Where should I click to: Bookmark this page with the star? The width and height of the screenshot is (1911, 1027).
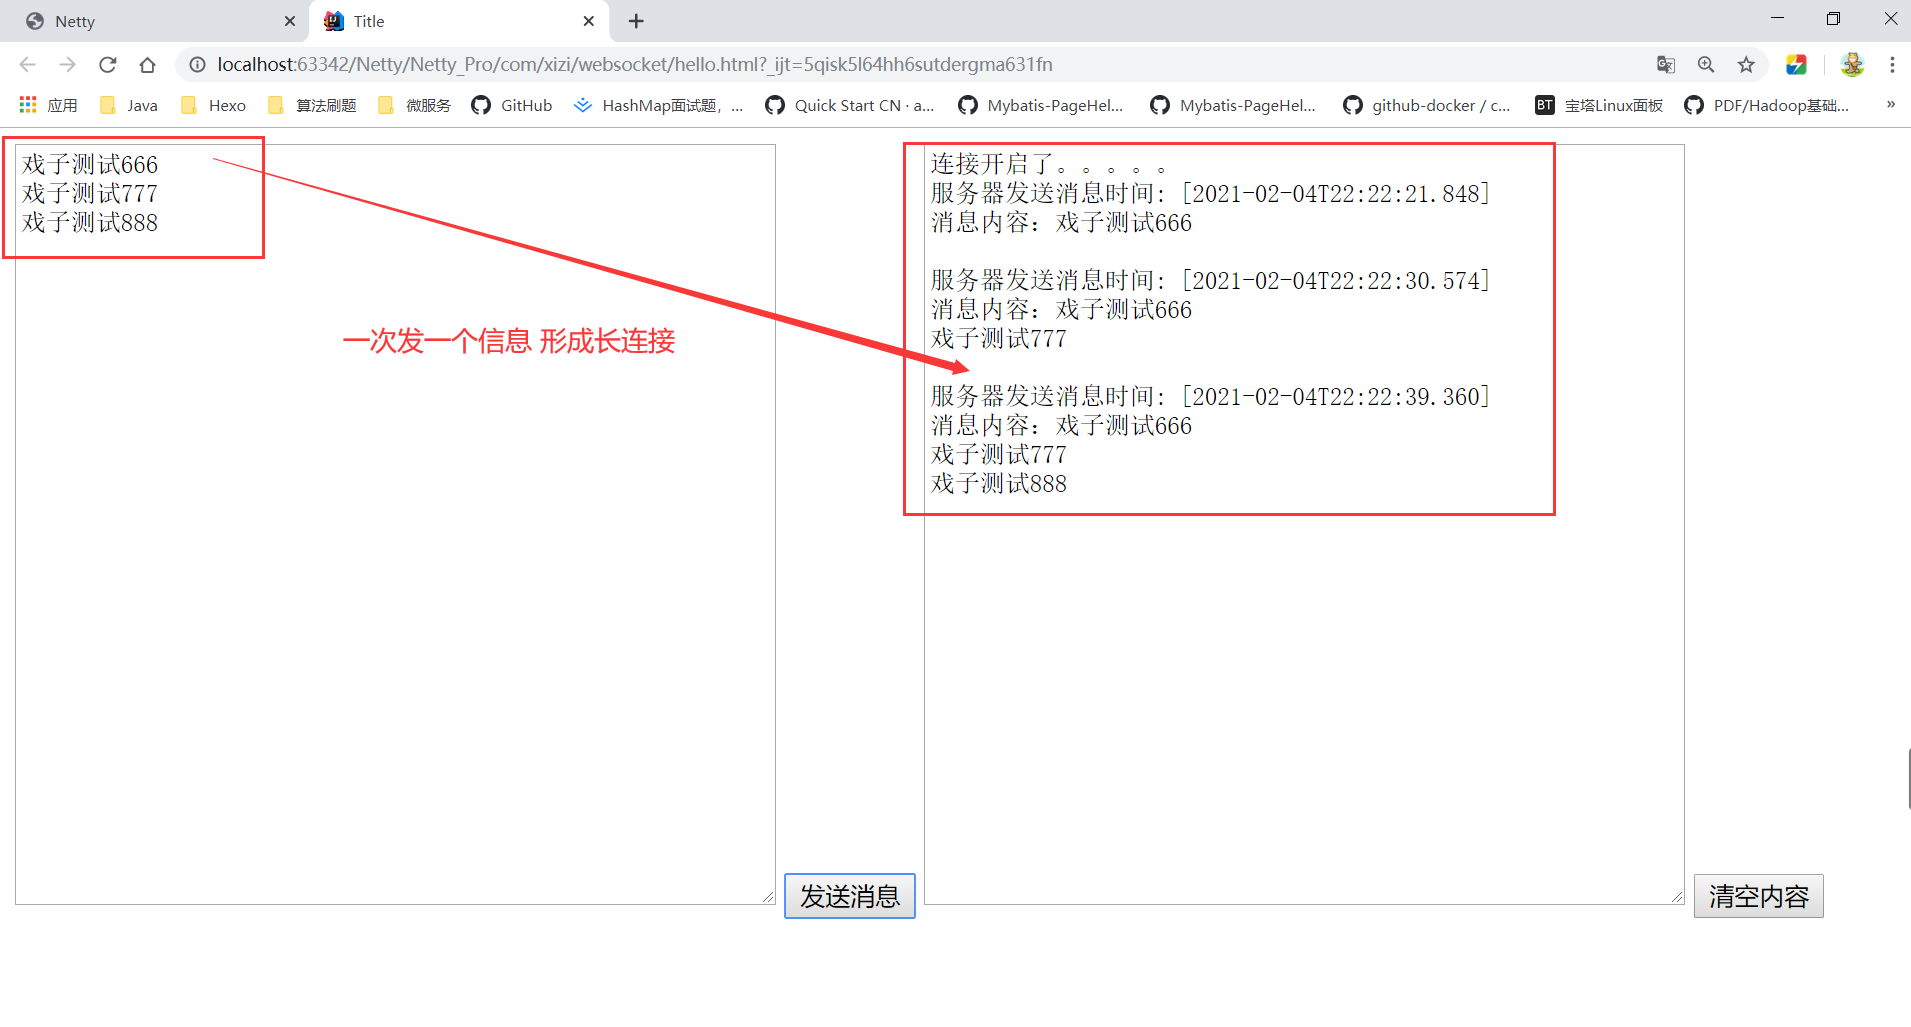[1746, 65]
